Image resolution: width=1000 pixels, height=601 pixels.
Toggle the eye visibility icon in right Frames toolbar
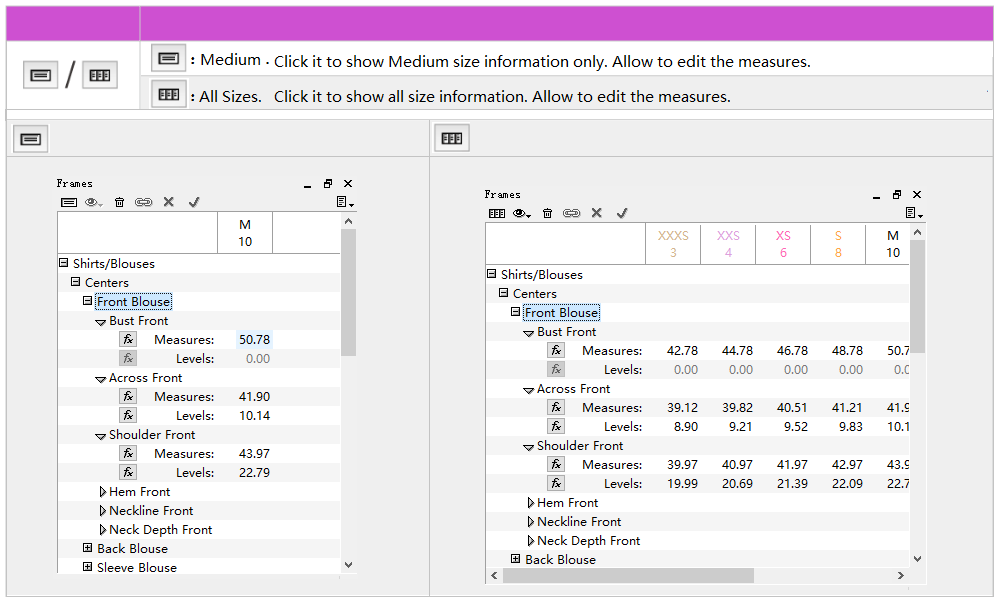click(521, 213)
